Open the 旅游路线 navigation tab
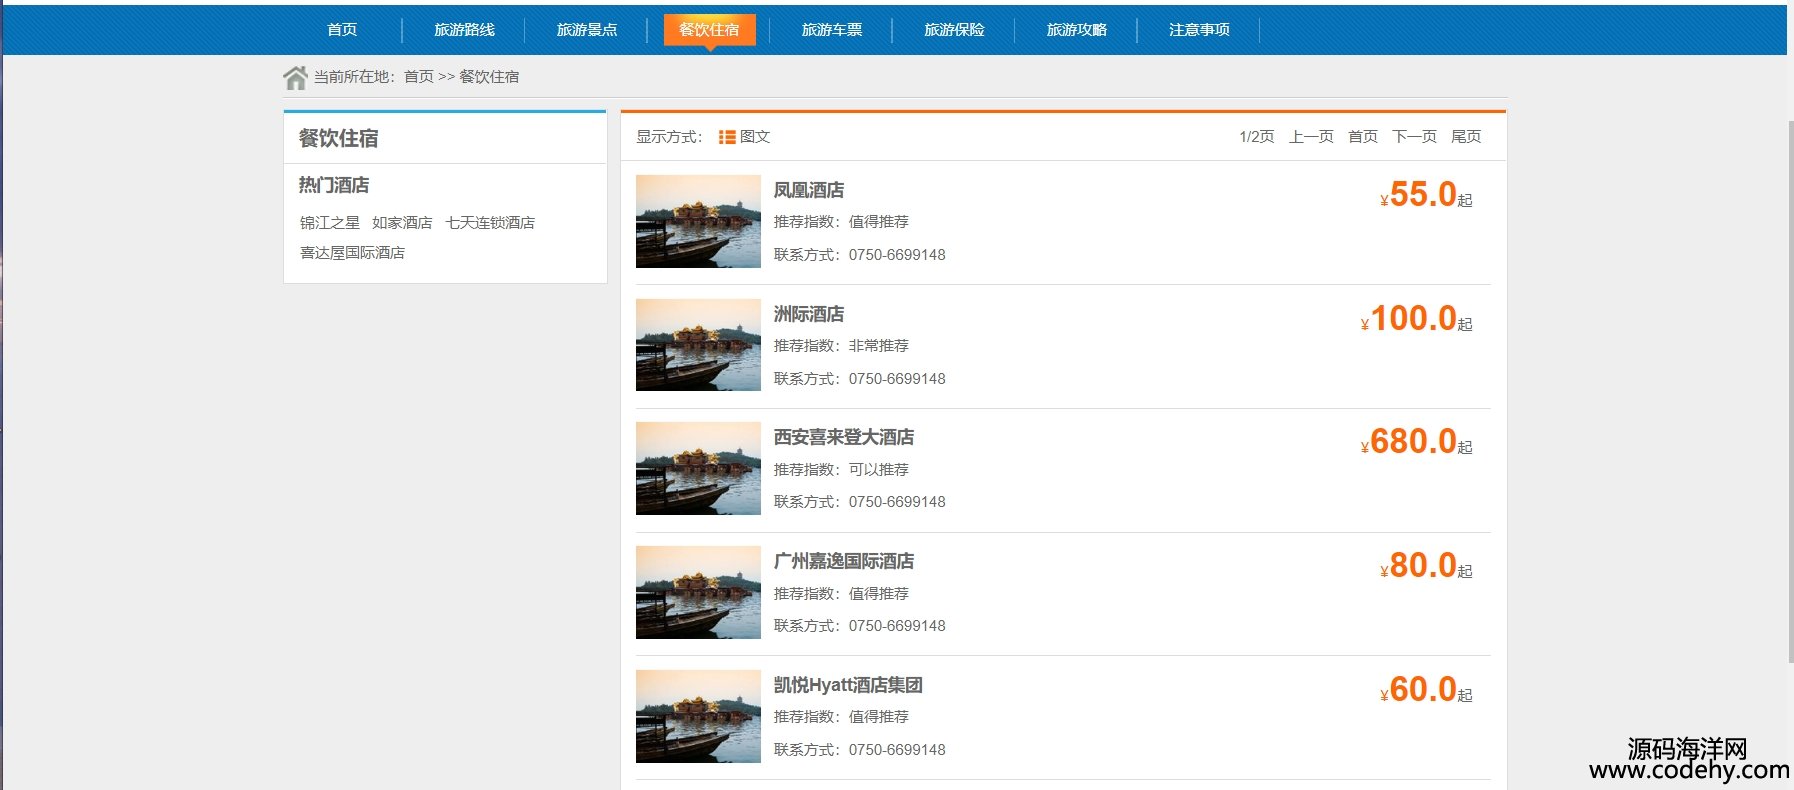1794x790 pixels. pos(464,30)
